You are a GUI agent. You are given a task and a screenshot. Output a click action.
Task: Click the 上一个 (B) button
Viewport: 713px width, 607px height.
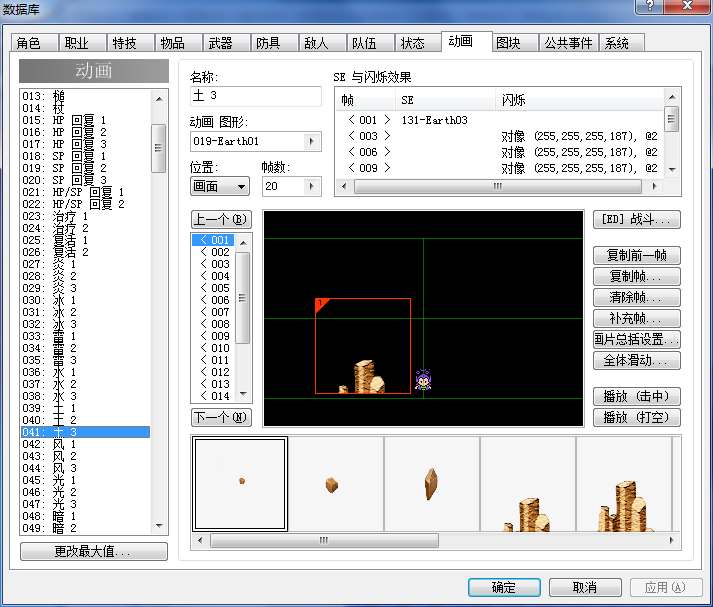point(221,220)
